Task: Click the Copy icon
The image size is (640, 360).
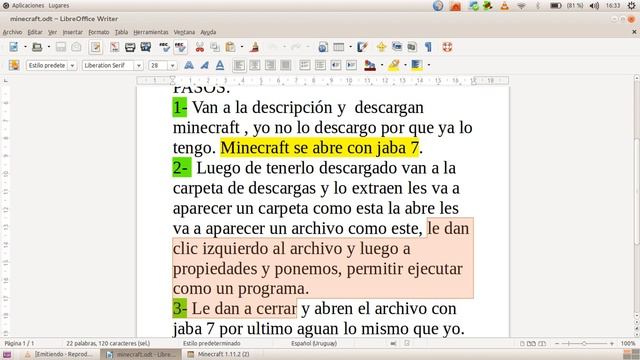Action: 215,47
